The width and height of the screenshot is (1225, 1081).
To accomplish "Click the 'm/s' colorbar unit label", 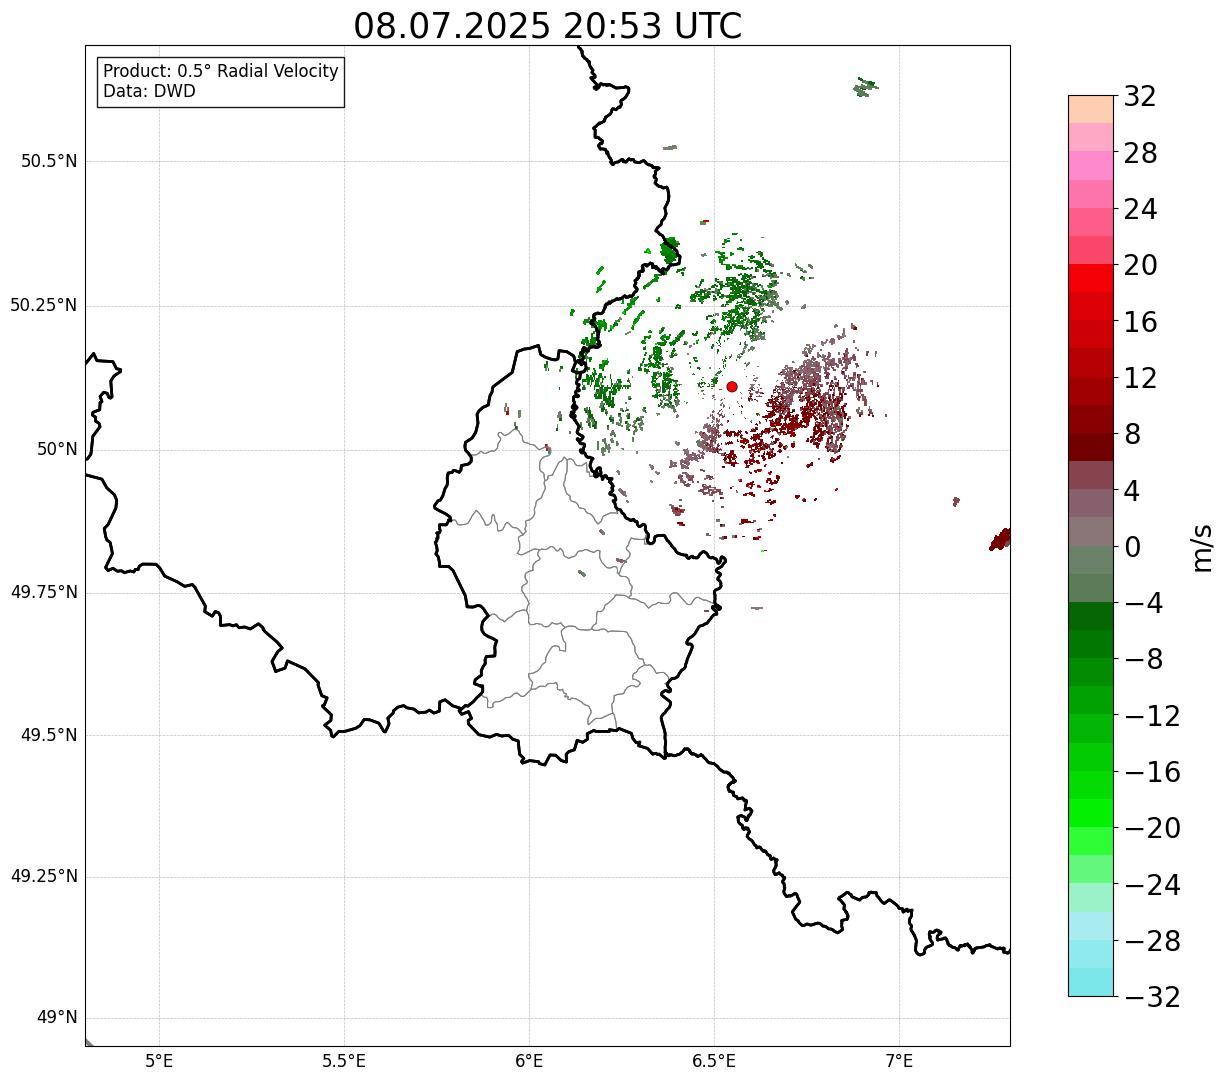I will (x=1203, y=547).
